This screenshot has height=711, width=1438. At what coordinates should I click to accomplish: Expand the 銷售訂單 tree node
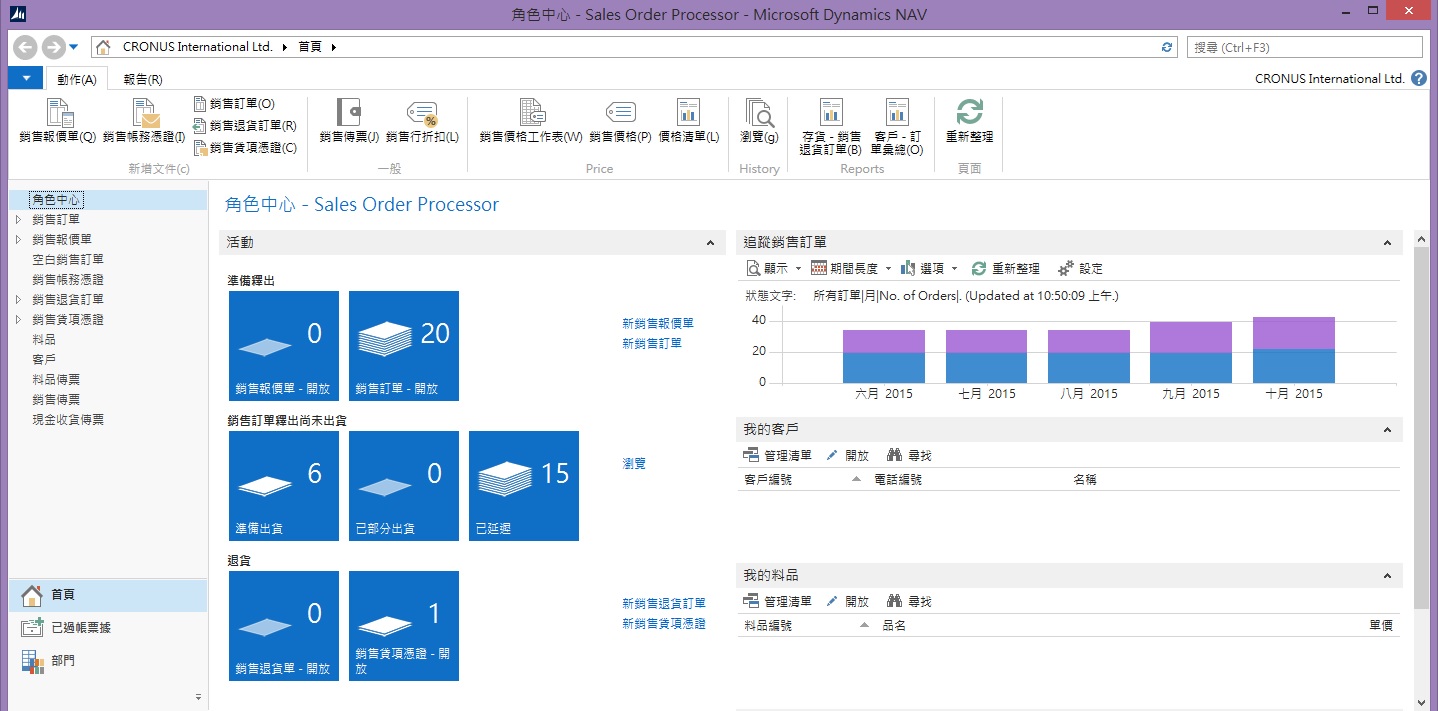click(x=17, y=220)
